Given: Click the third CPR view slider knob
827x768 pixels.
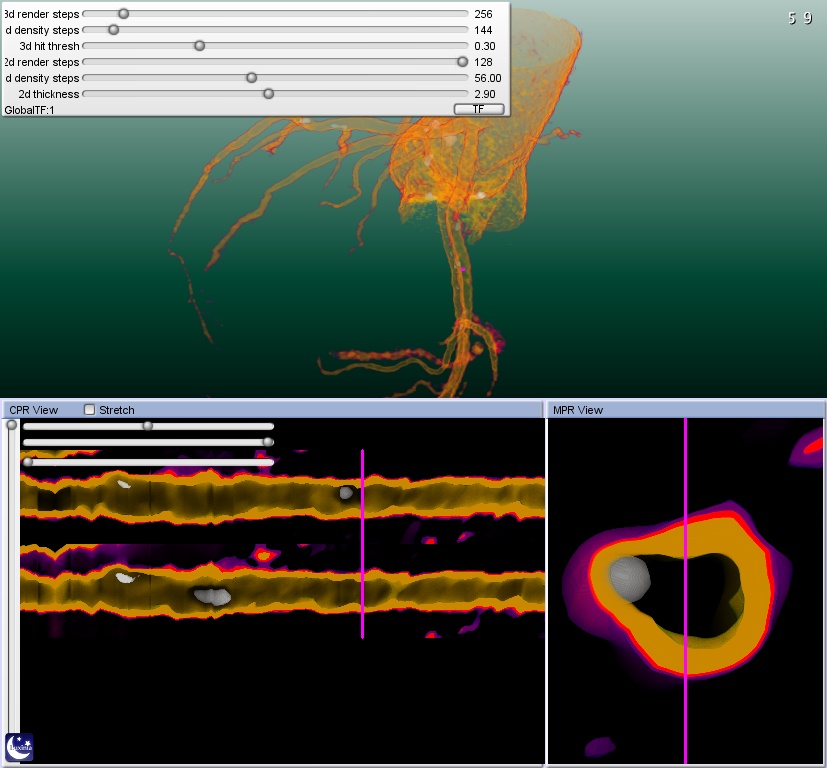Looking at the screenshot, I should (x=28, y=462).
